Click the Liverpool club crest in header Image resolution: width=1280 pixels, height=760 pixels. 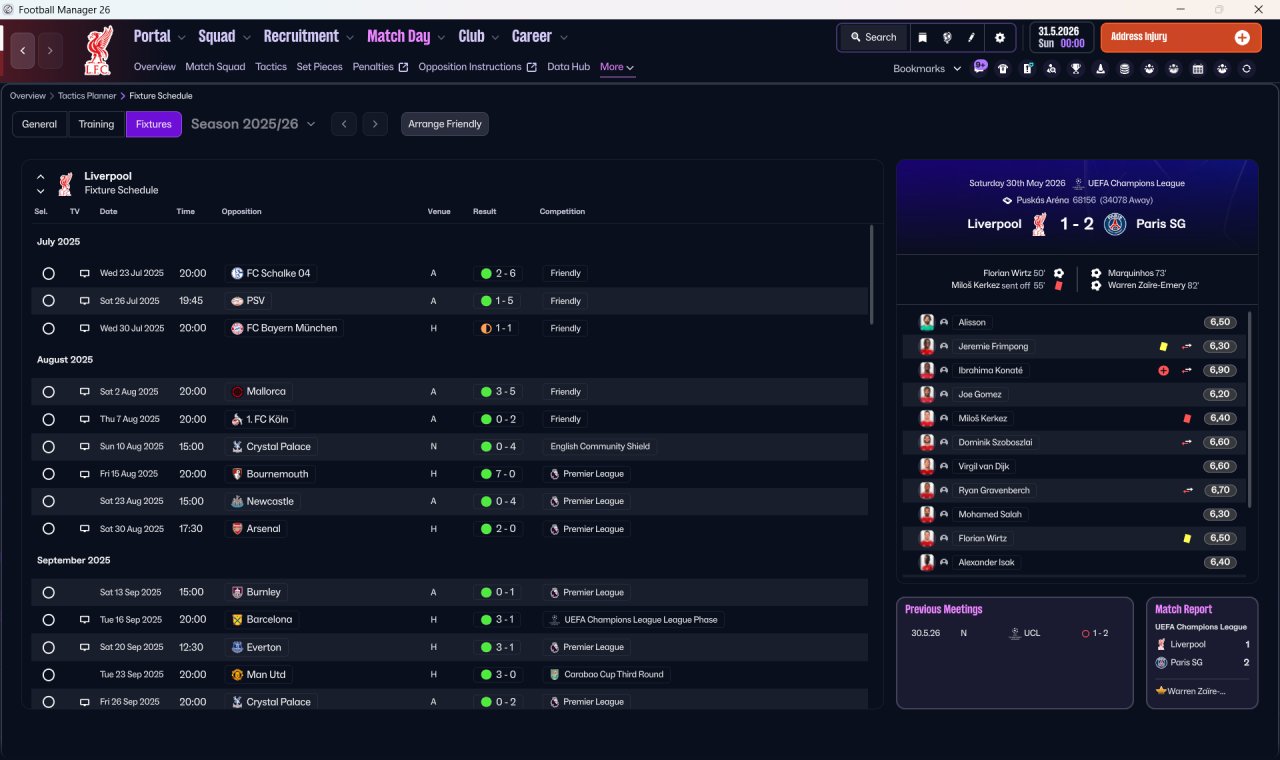click(97, 50)
